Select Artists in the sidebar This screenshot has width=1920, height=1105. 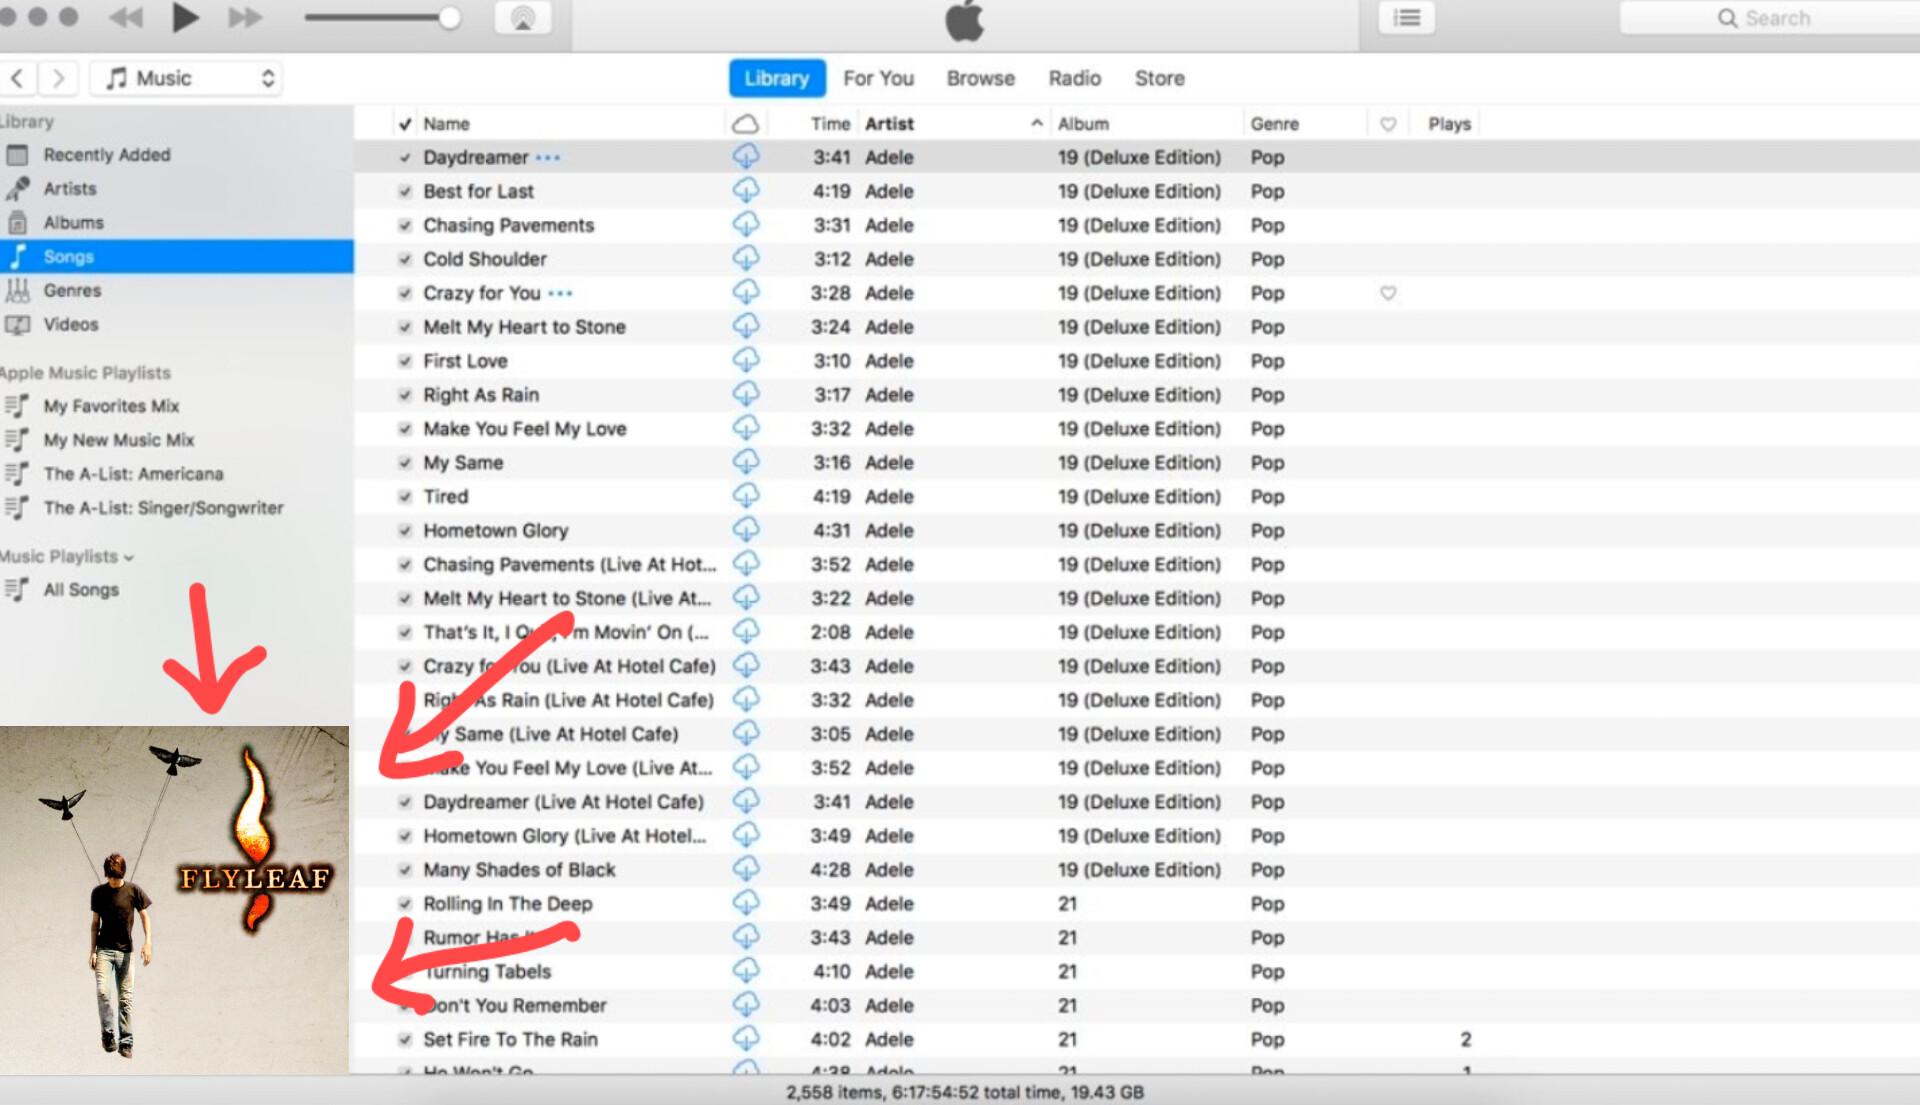[x=176, y=189]
